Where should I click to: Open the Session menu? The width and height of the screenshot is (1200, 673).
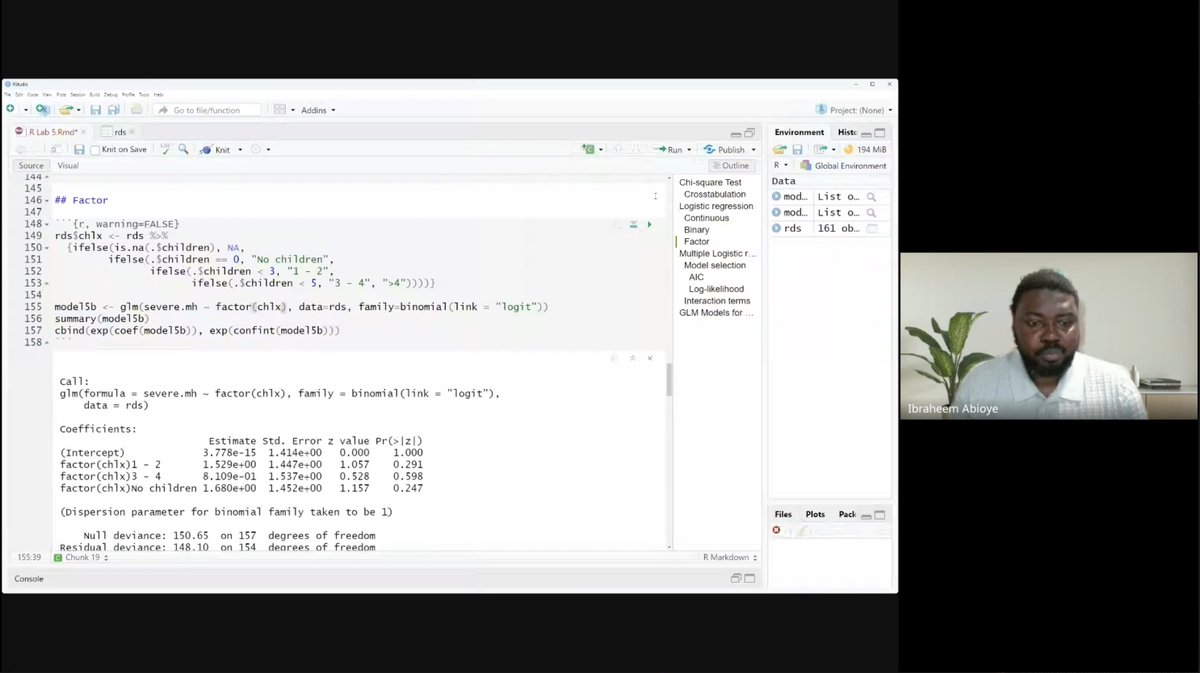coord(78,94)
